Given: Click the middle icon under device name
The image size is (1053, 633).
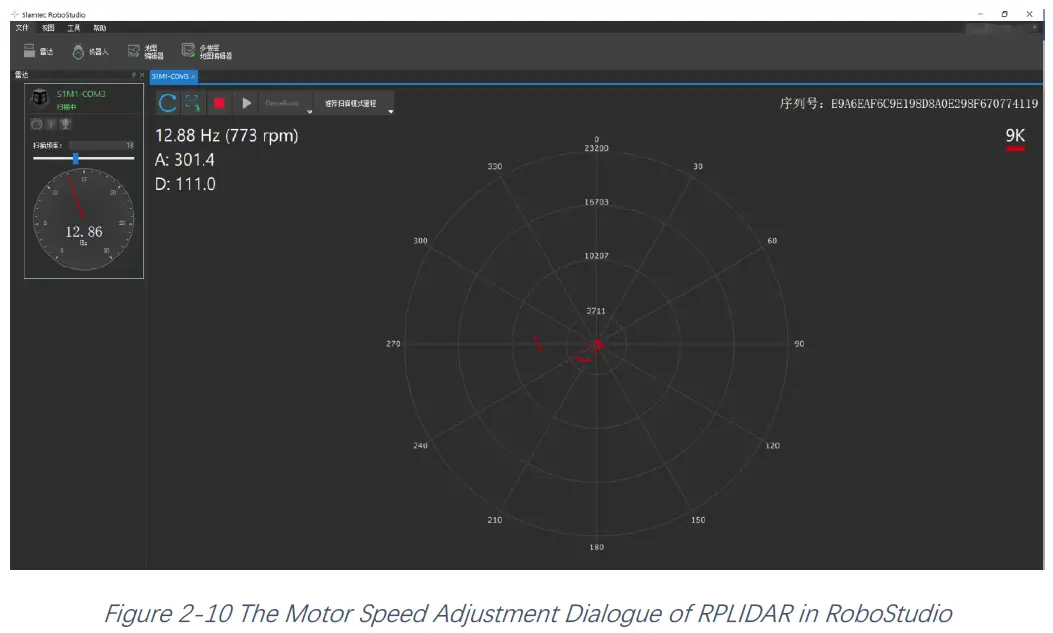Looking at the screenshot, I should tap(51, 124).
